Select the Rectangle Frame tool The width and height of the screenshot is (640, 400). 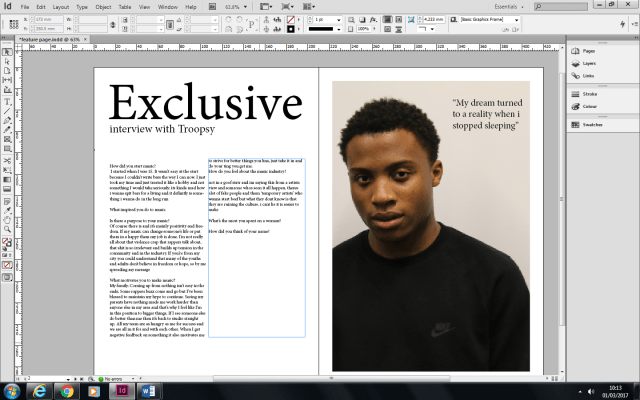coord(7,139)
